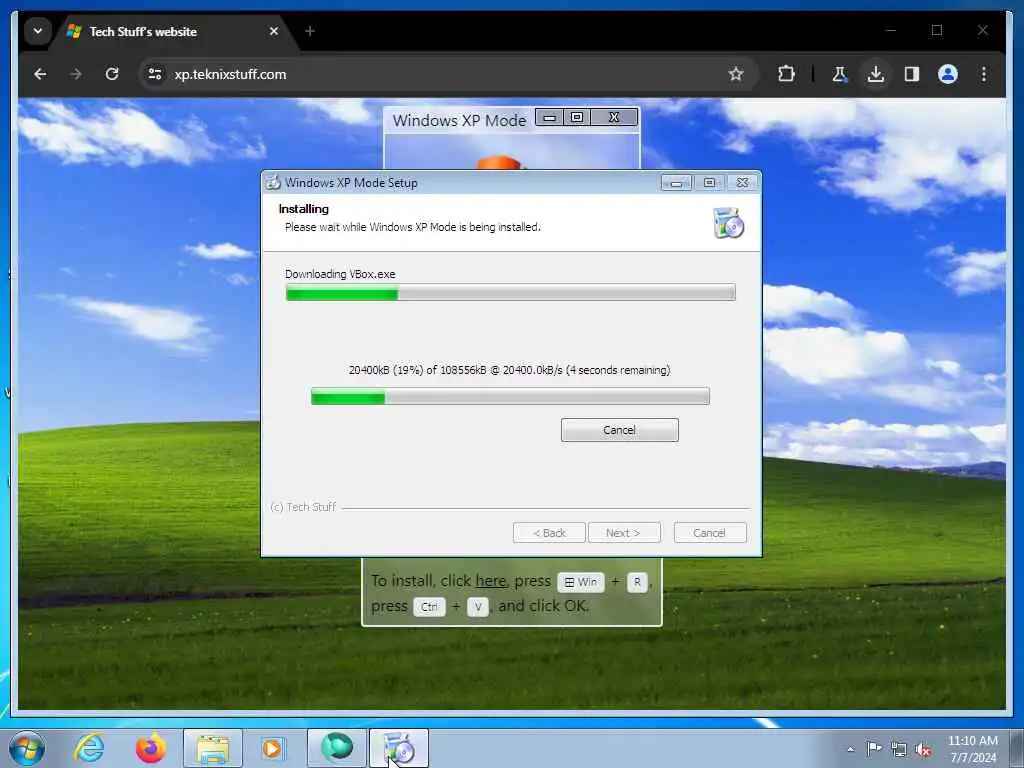Open a new browser tab
This screenshot has width=1024, height=768.
click(310, 31)
